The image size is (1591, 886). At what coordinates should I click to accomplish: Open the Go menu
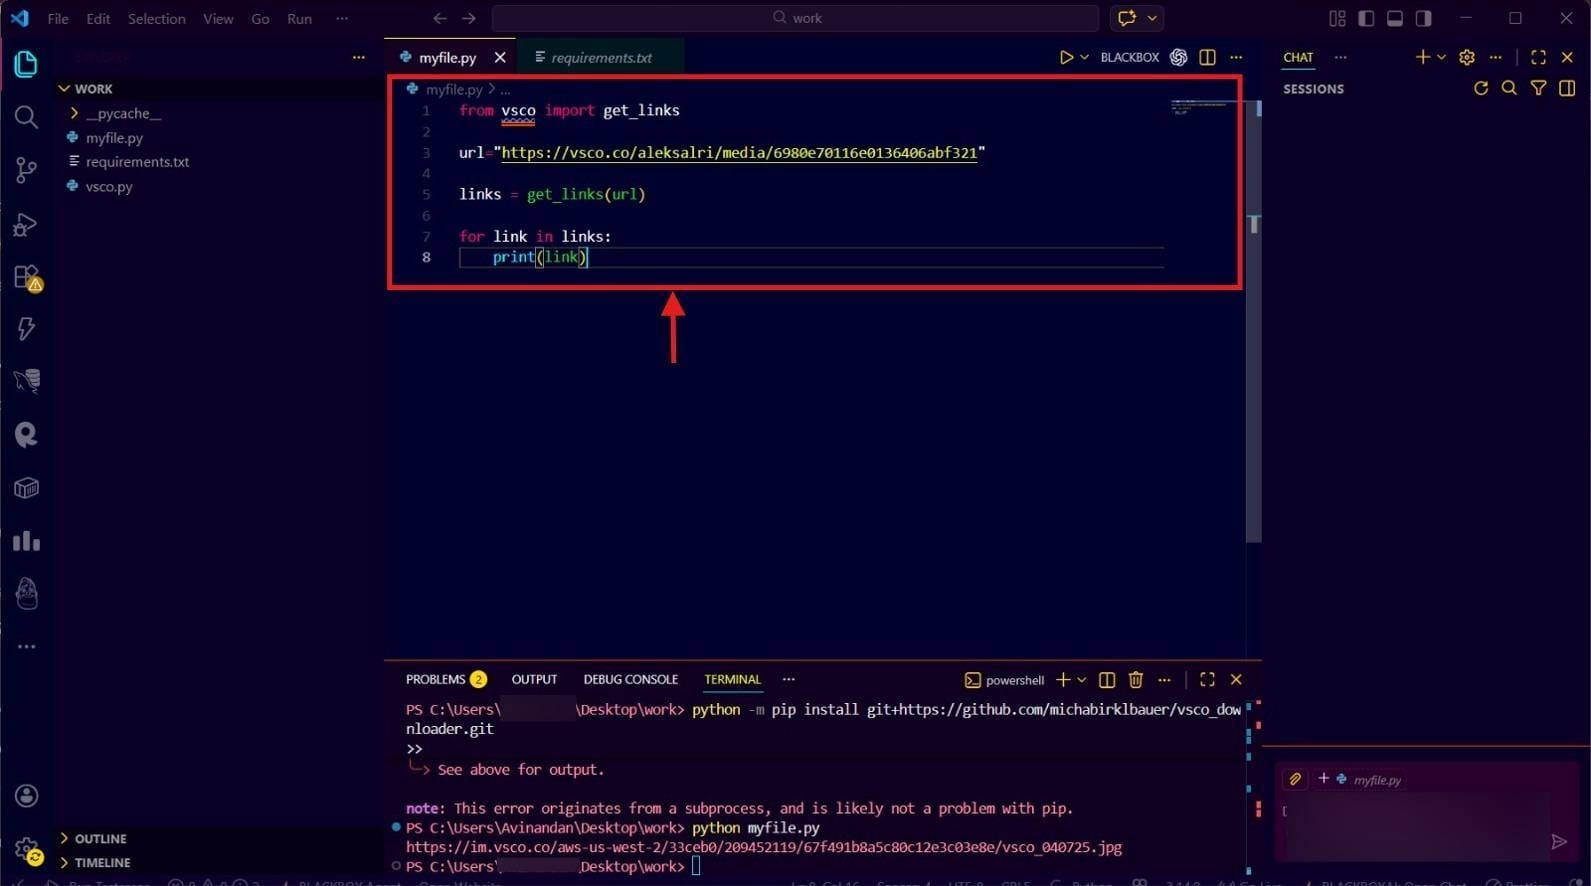[260, 18]
